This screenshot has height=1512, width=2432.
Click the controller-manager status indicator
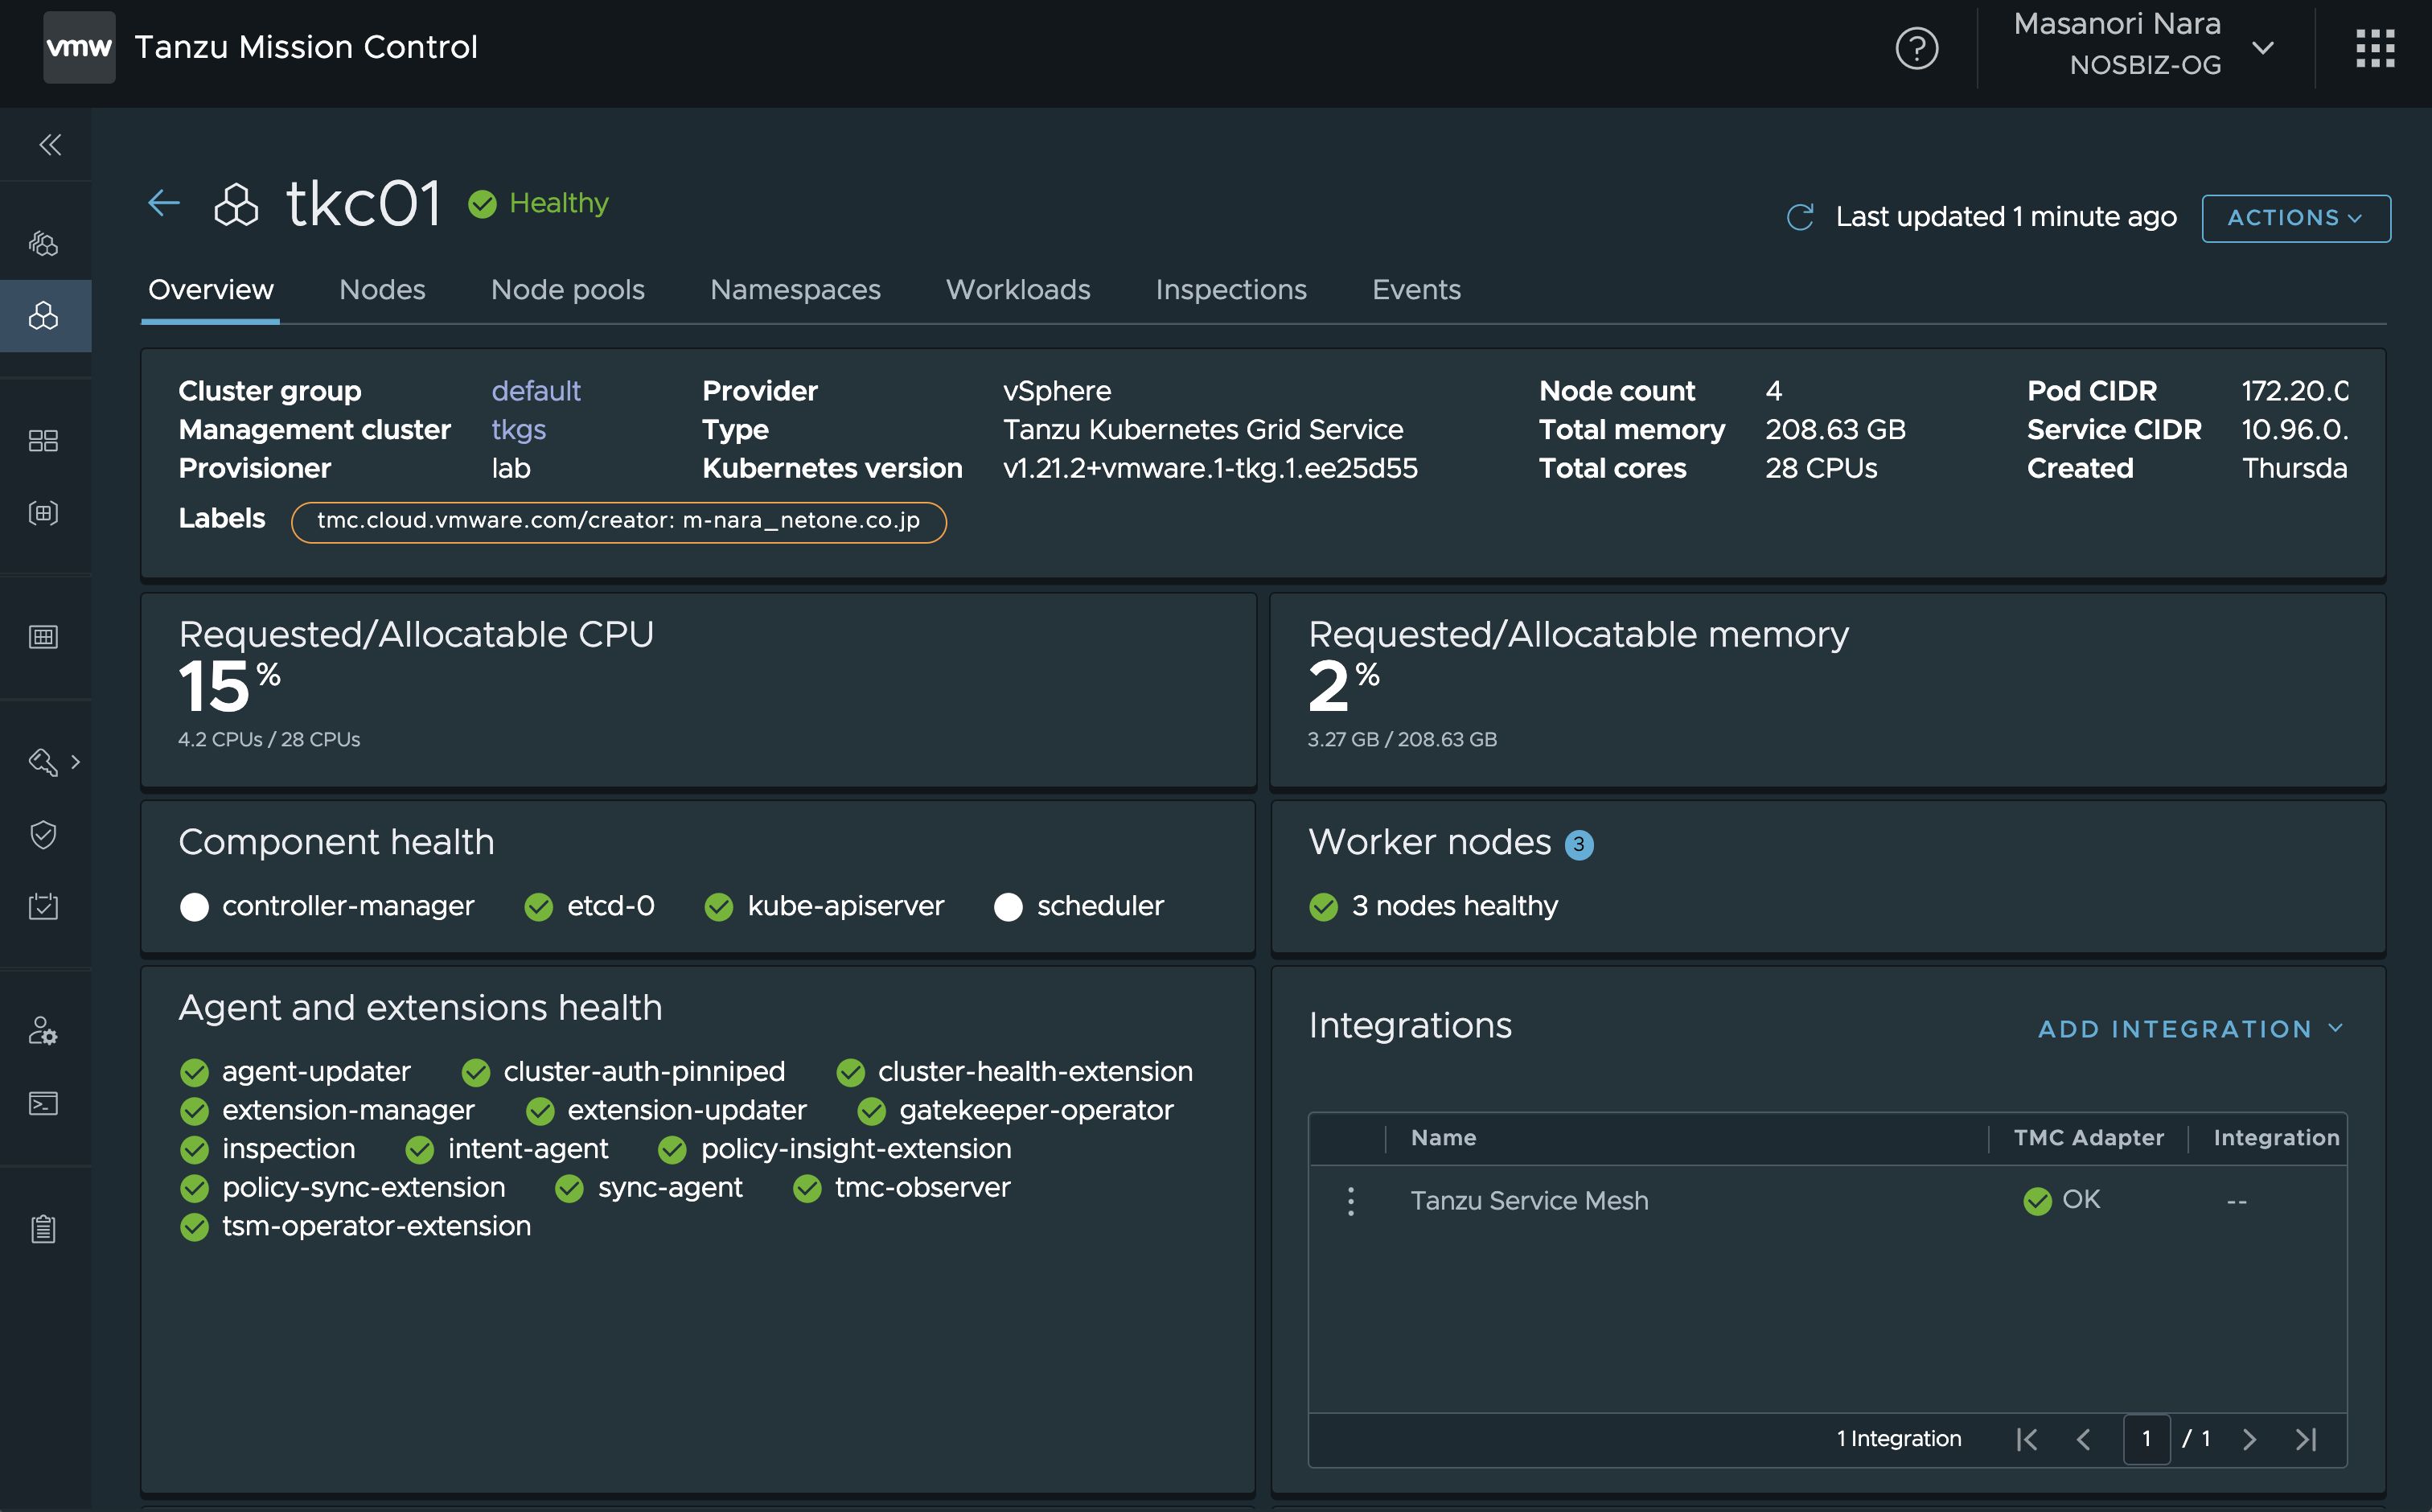pyautogui.click(x=194, y=907)
